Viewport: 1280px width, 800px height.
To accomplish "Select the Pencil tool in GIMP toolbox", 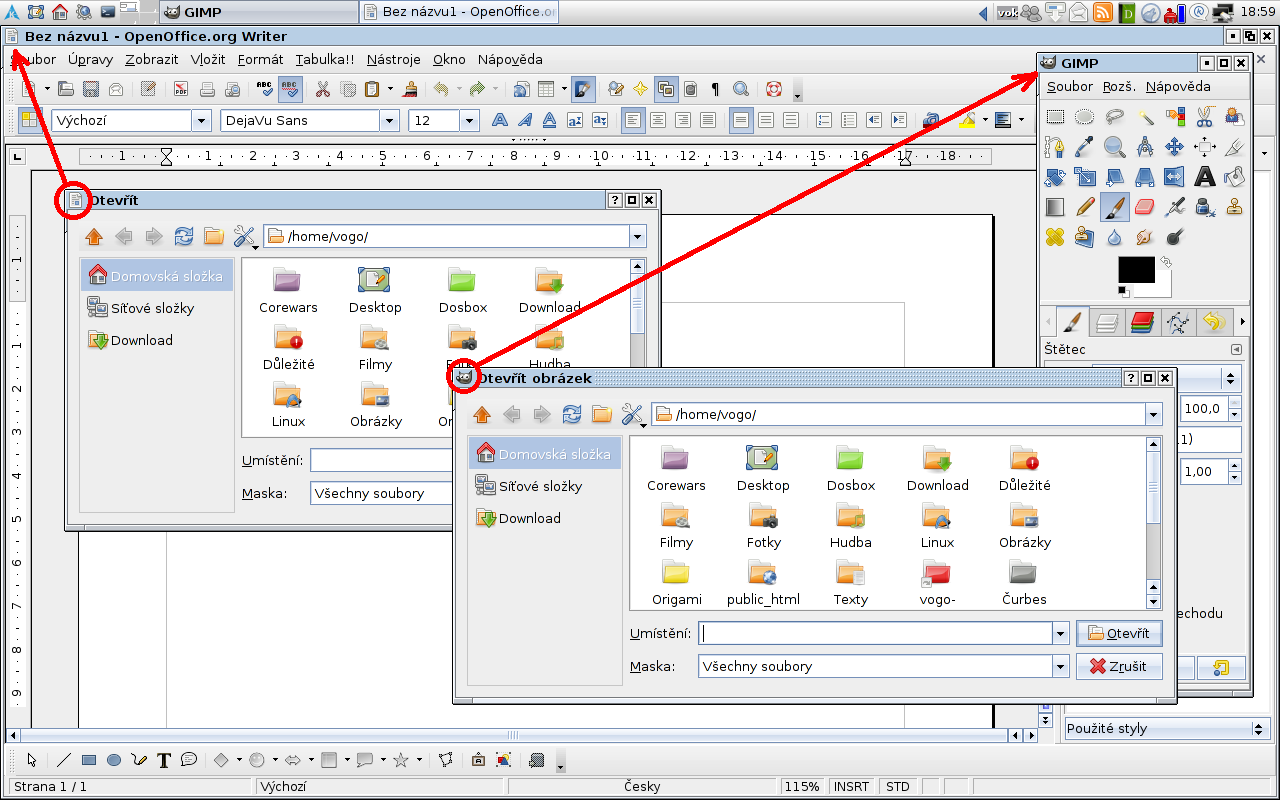I will (x=1085, y=207).
